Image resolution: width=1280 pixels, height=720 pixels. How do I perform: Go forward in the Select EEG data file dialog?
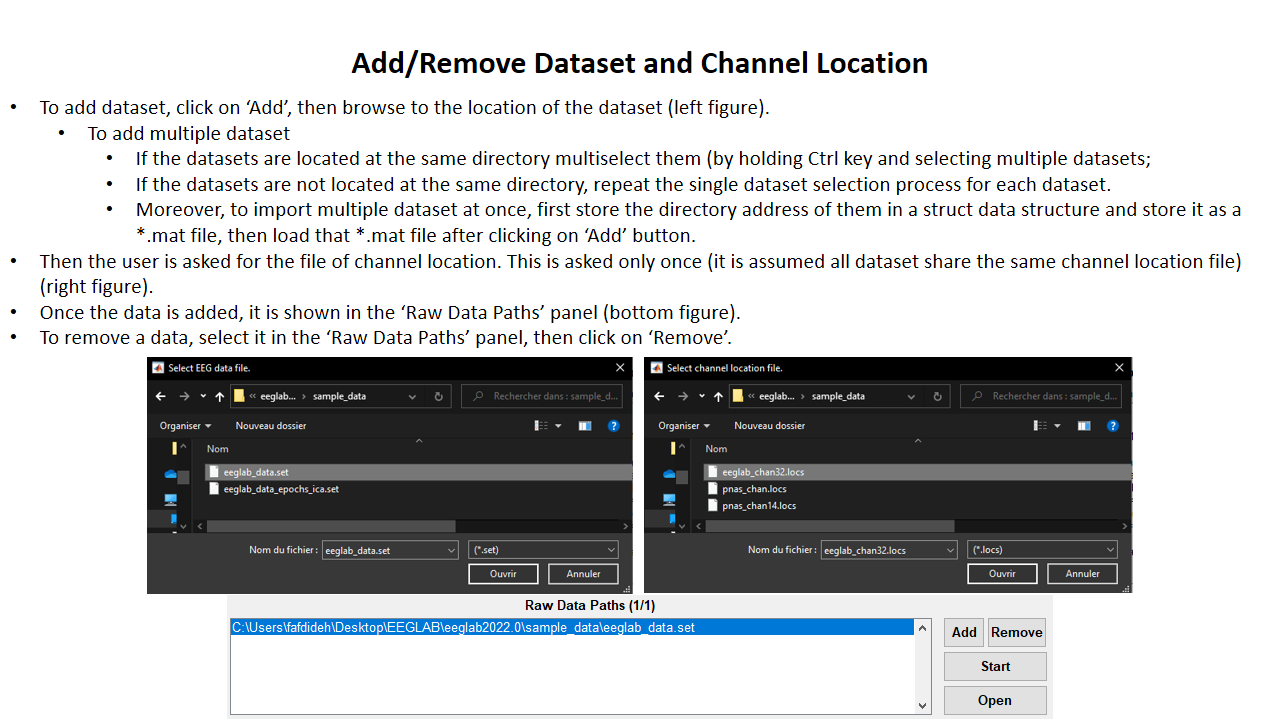tap(183, 396)
